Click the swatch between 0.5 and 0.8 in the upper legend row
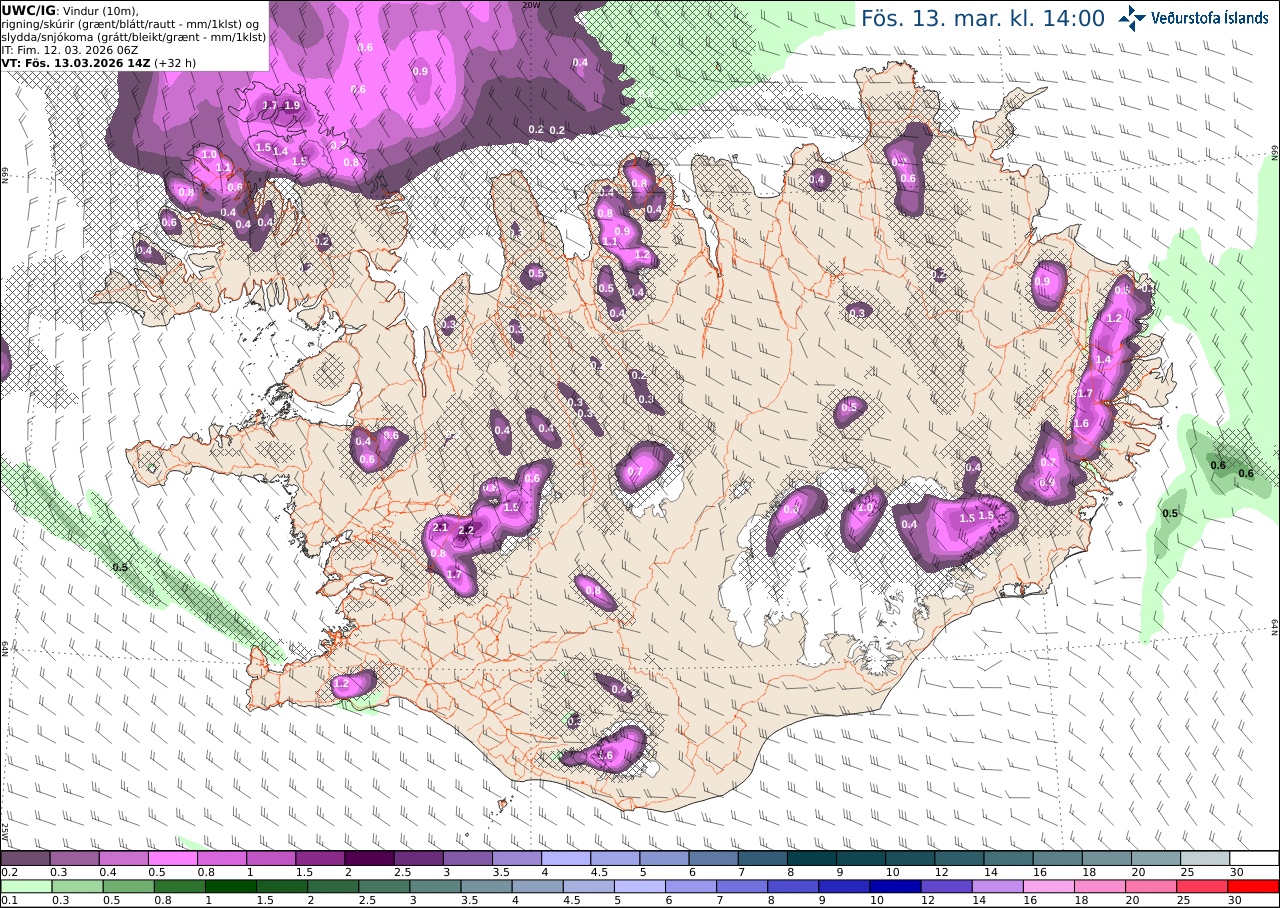 pyautogui.click(x=172, y=858)
